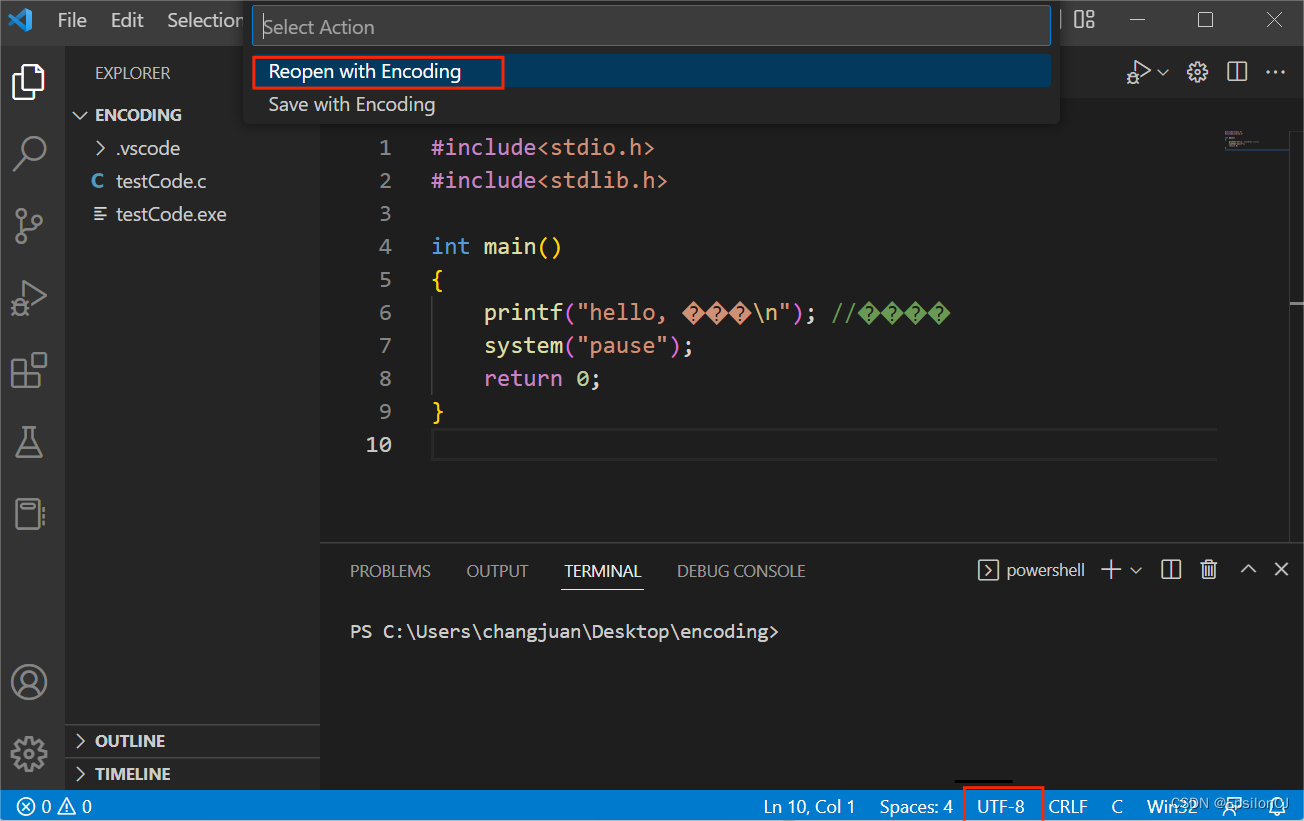Click the notebook-shaped icon below Testing flask

point(29,514)
